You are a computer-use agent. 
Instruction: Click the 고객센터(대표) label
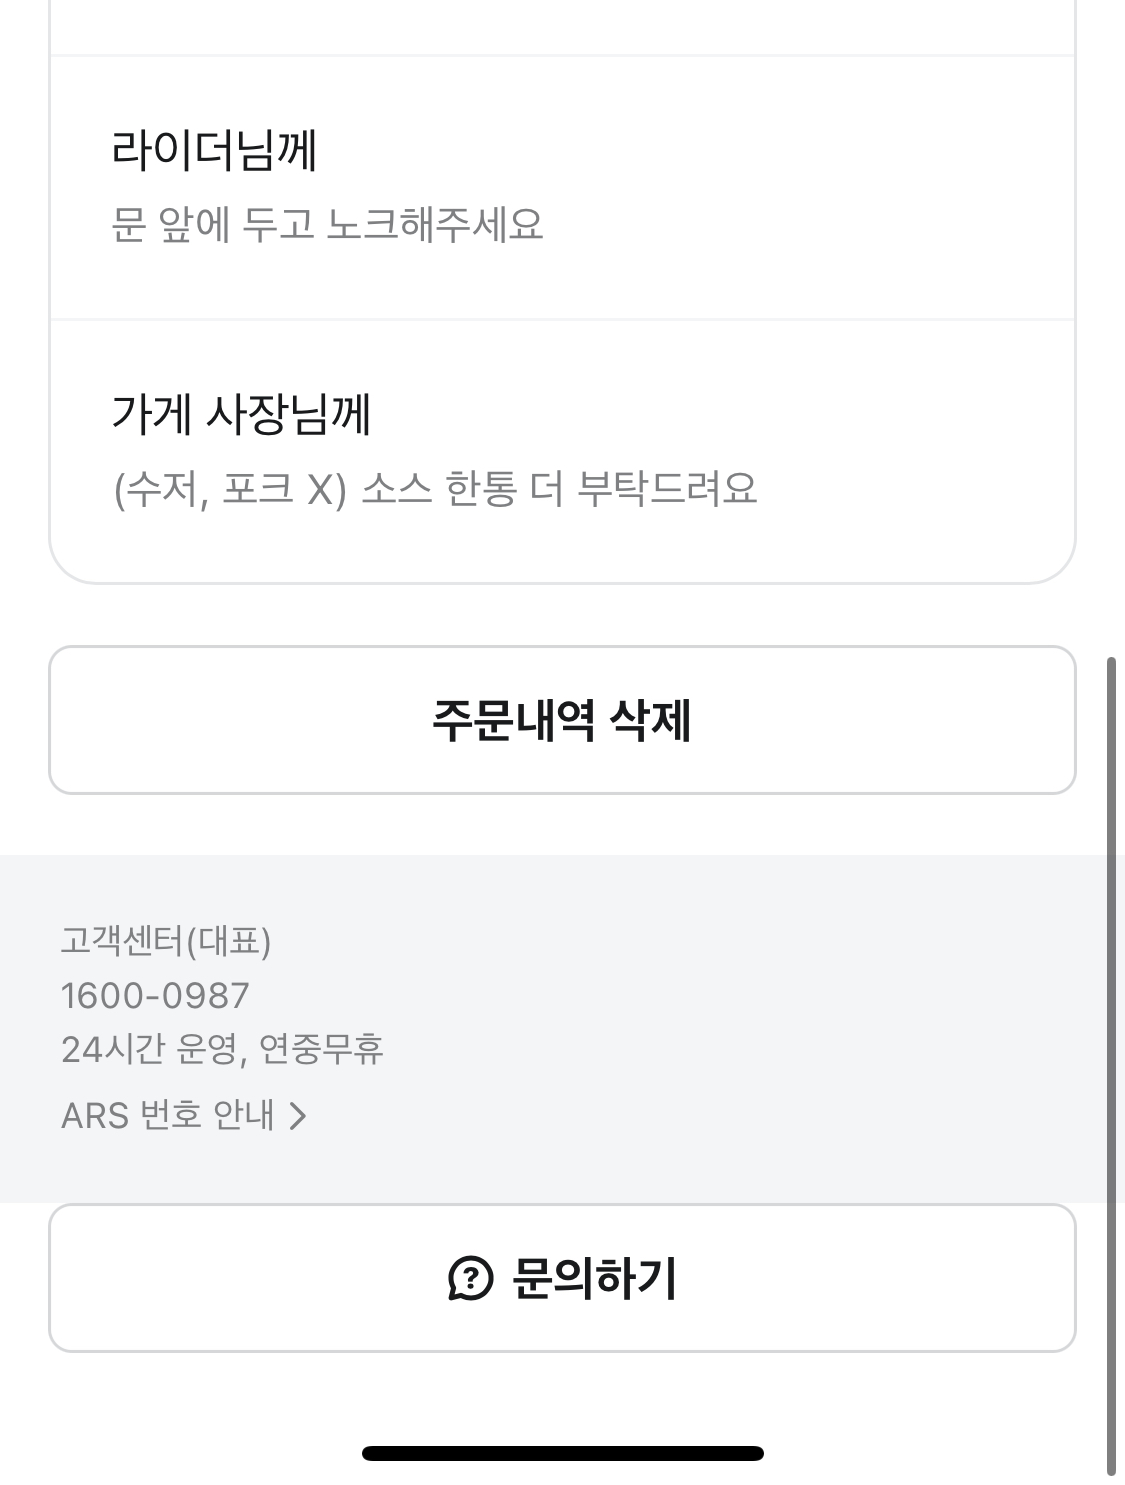click(166, 941)
